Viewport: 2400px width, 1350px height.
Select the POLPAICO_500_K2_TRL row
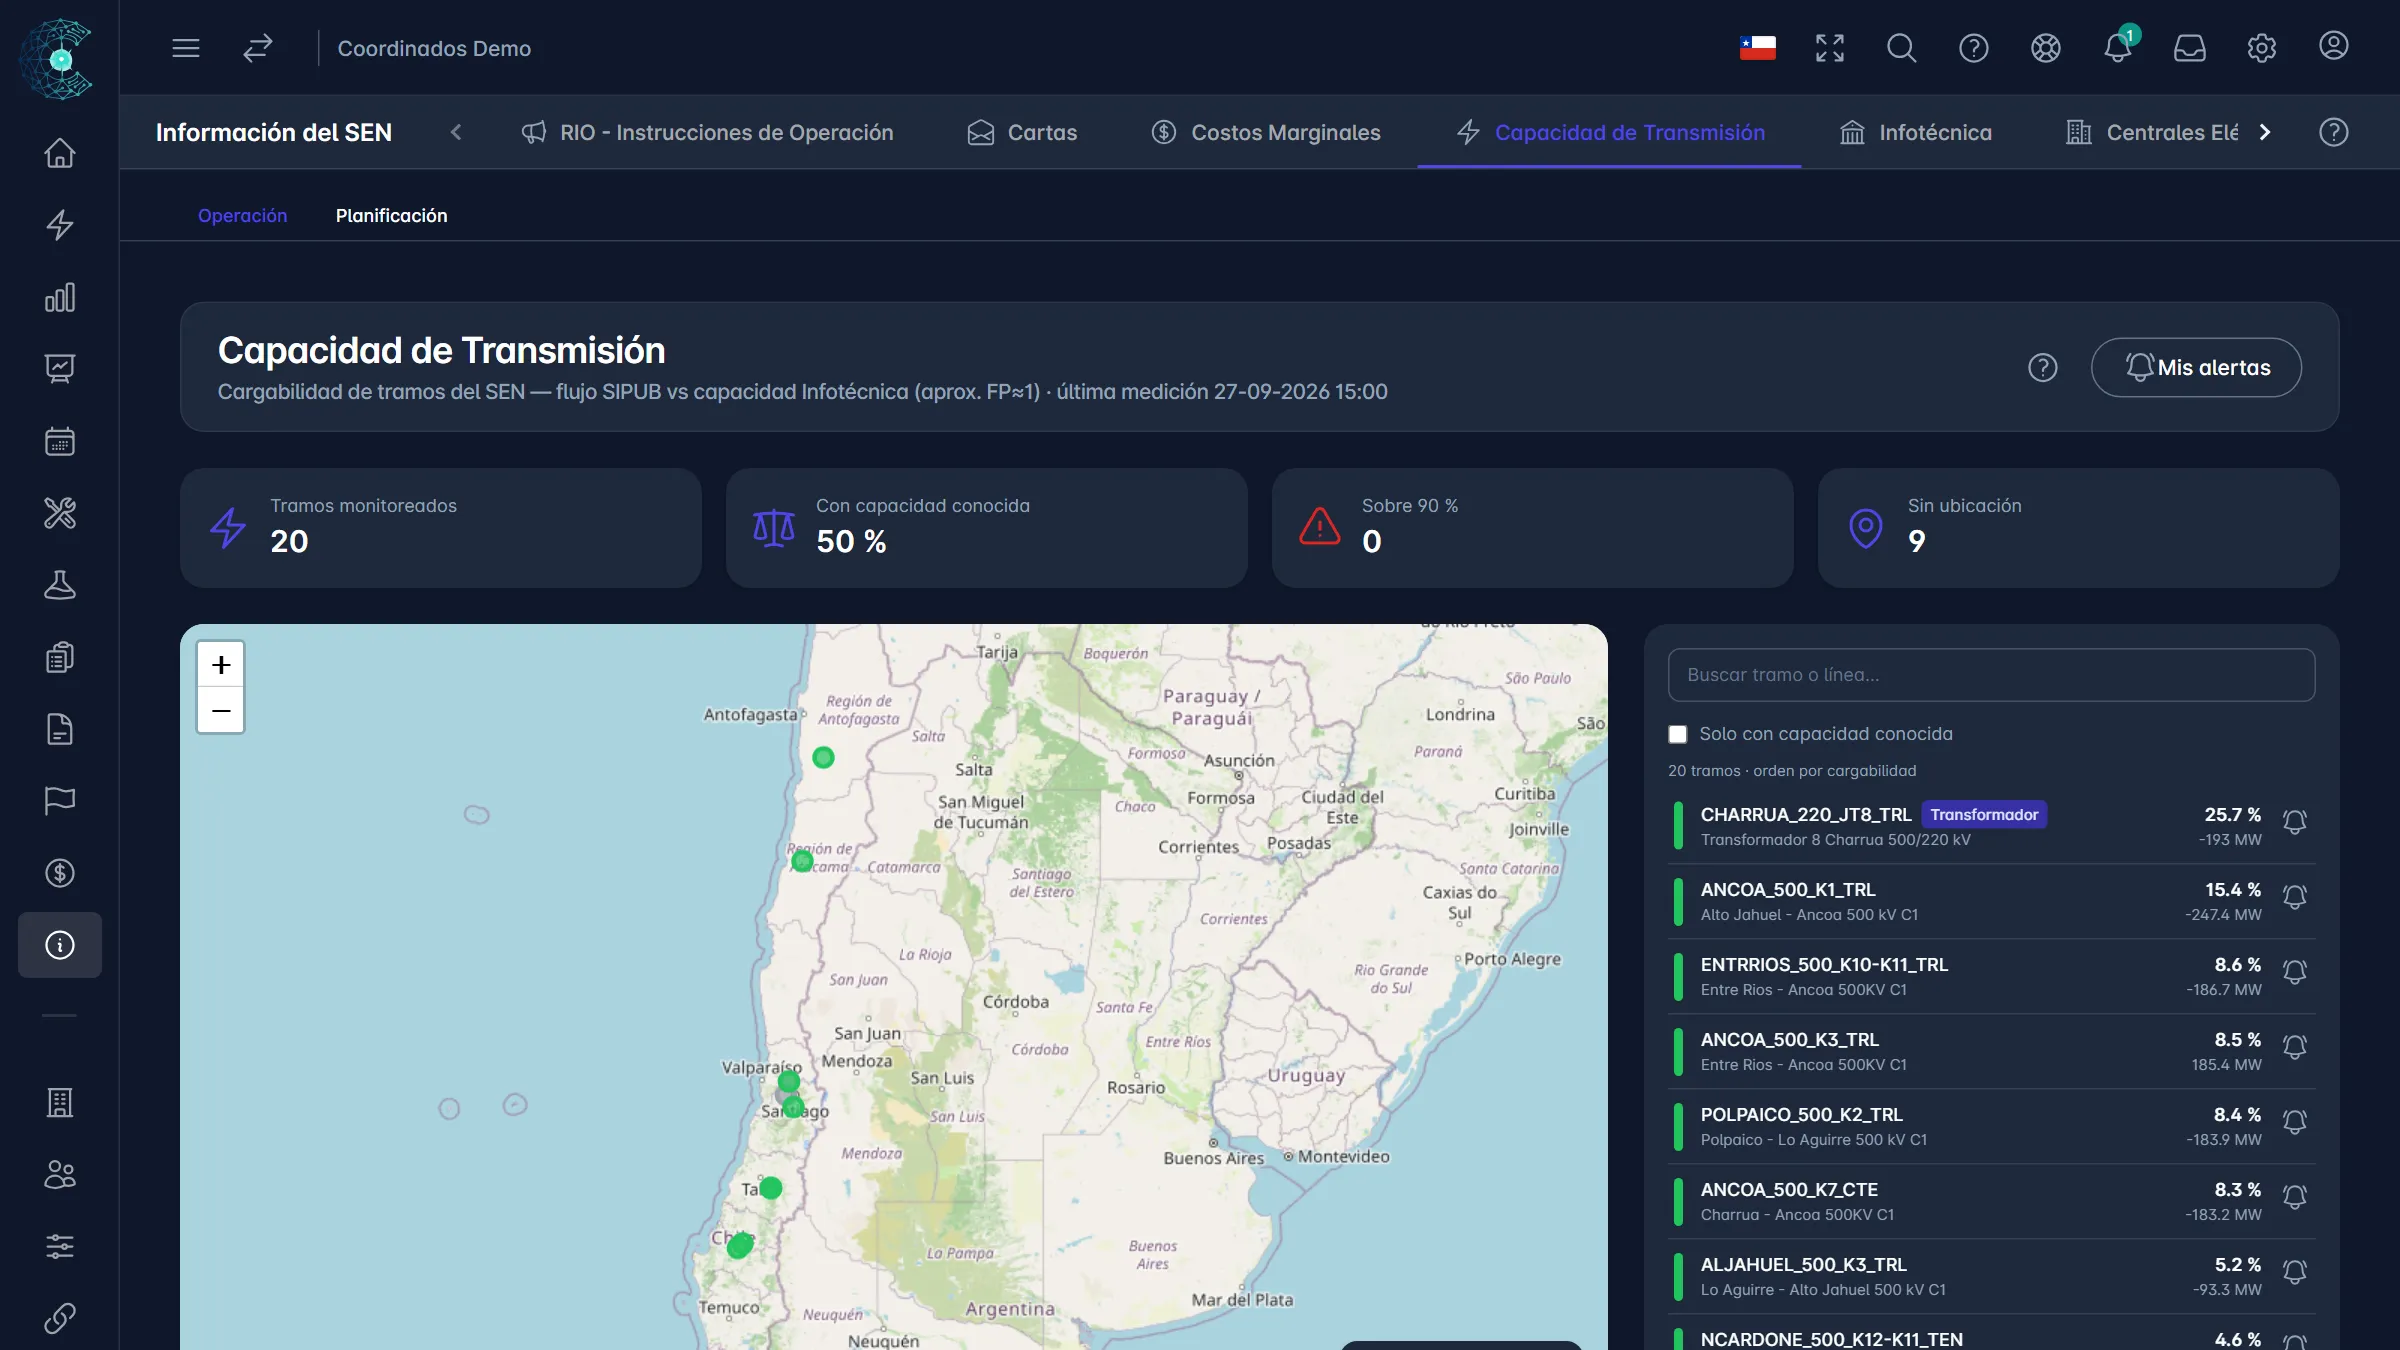point(1991,1126)
